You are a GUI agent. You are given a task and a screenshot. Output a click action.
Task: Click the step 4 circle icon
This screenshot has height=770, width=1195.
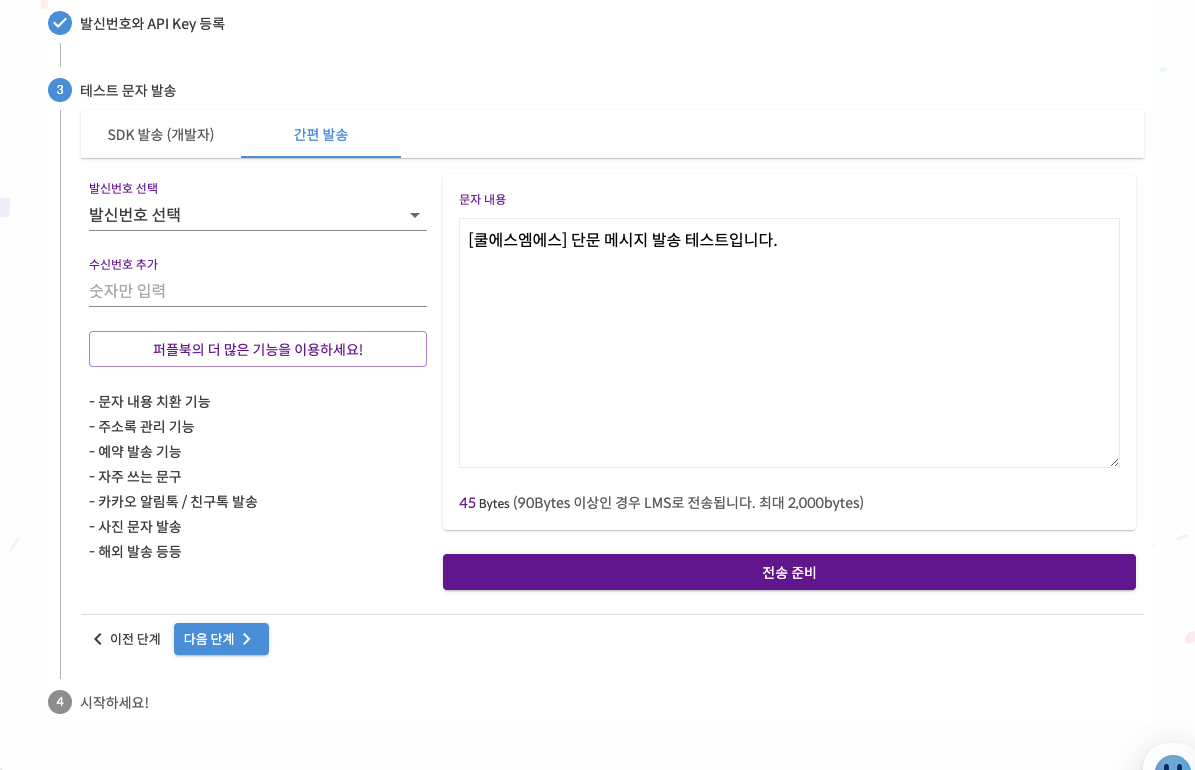pyautogui.click(x=59, y=701)
